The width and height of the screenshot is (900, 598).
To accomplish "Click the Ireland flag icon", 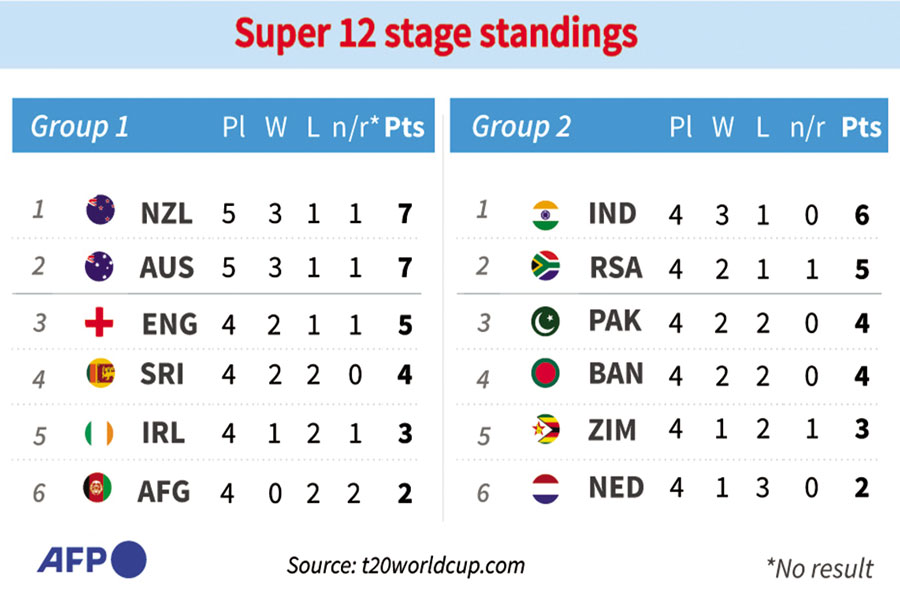I will coord(100,433).
